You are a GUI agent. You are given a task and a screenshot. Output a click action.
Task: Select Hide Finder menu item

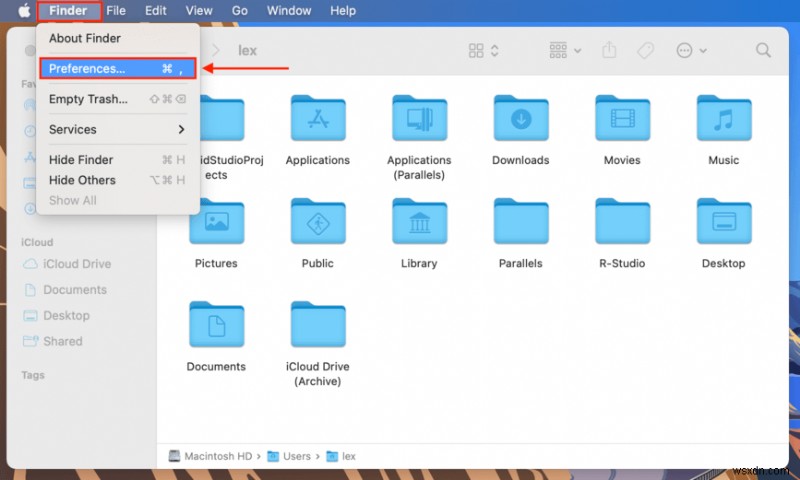(x=118, y=160)
